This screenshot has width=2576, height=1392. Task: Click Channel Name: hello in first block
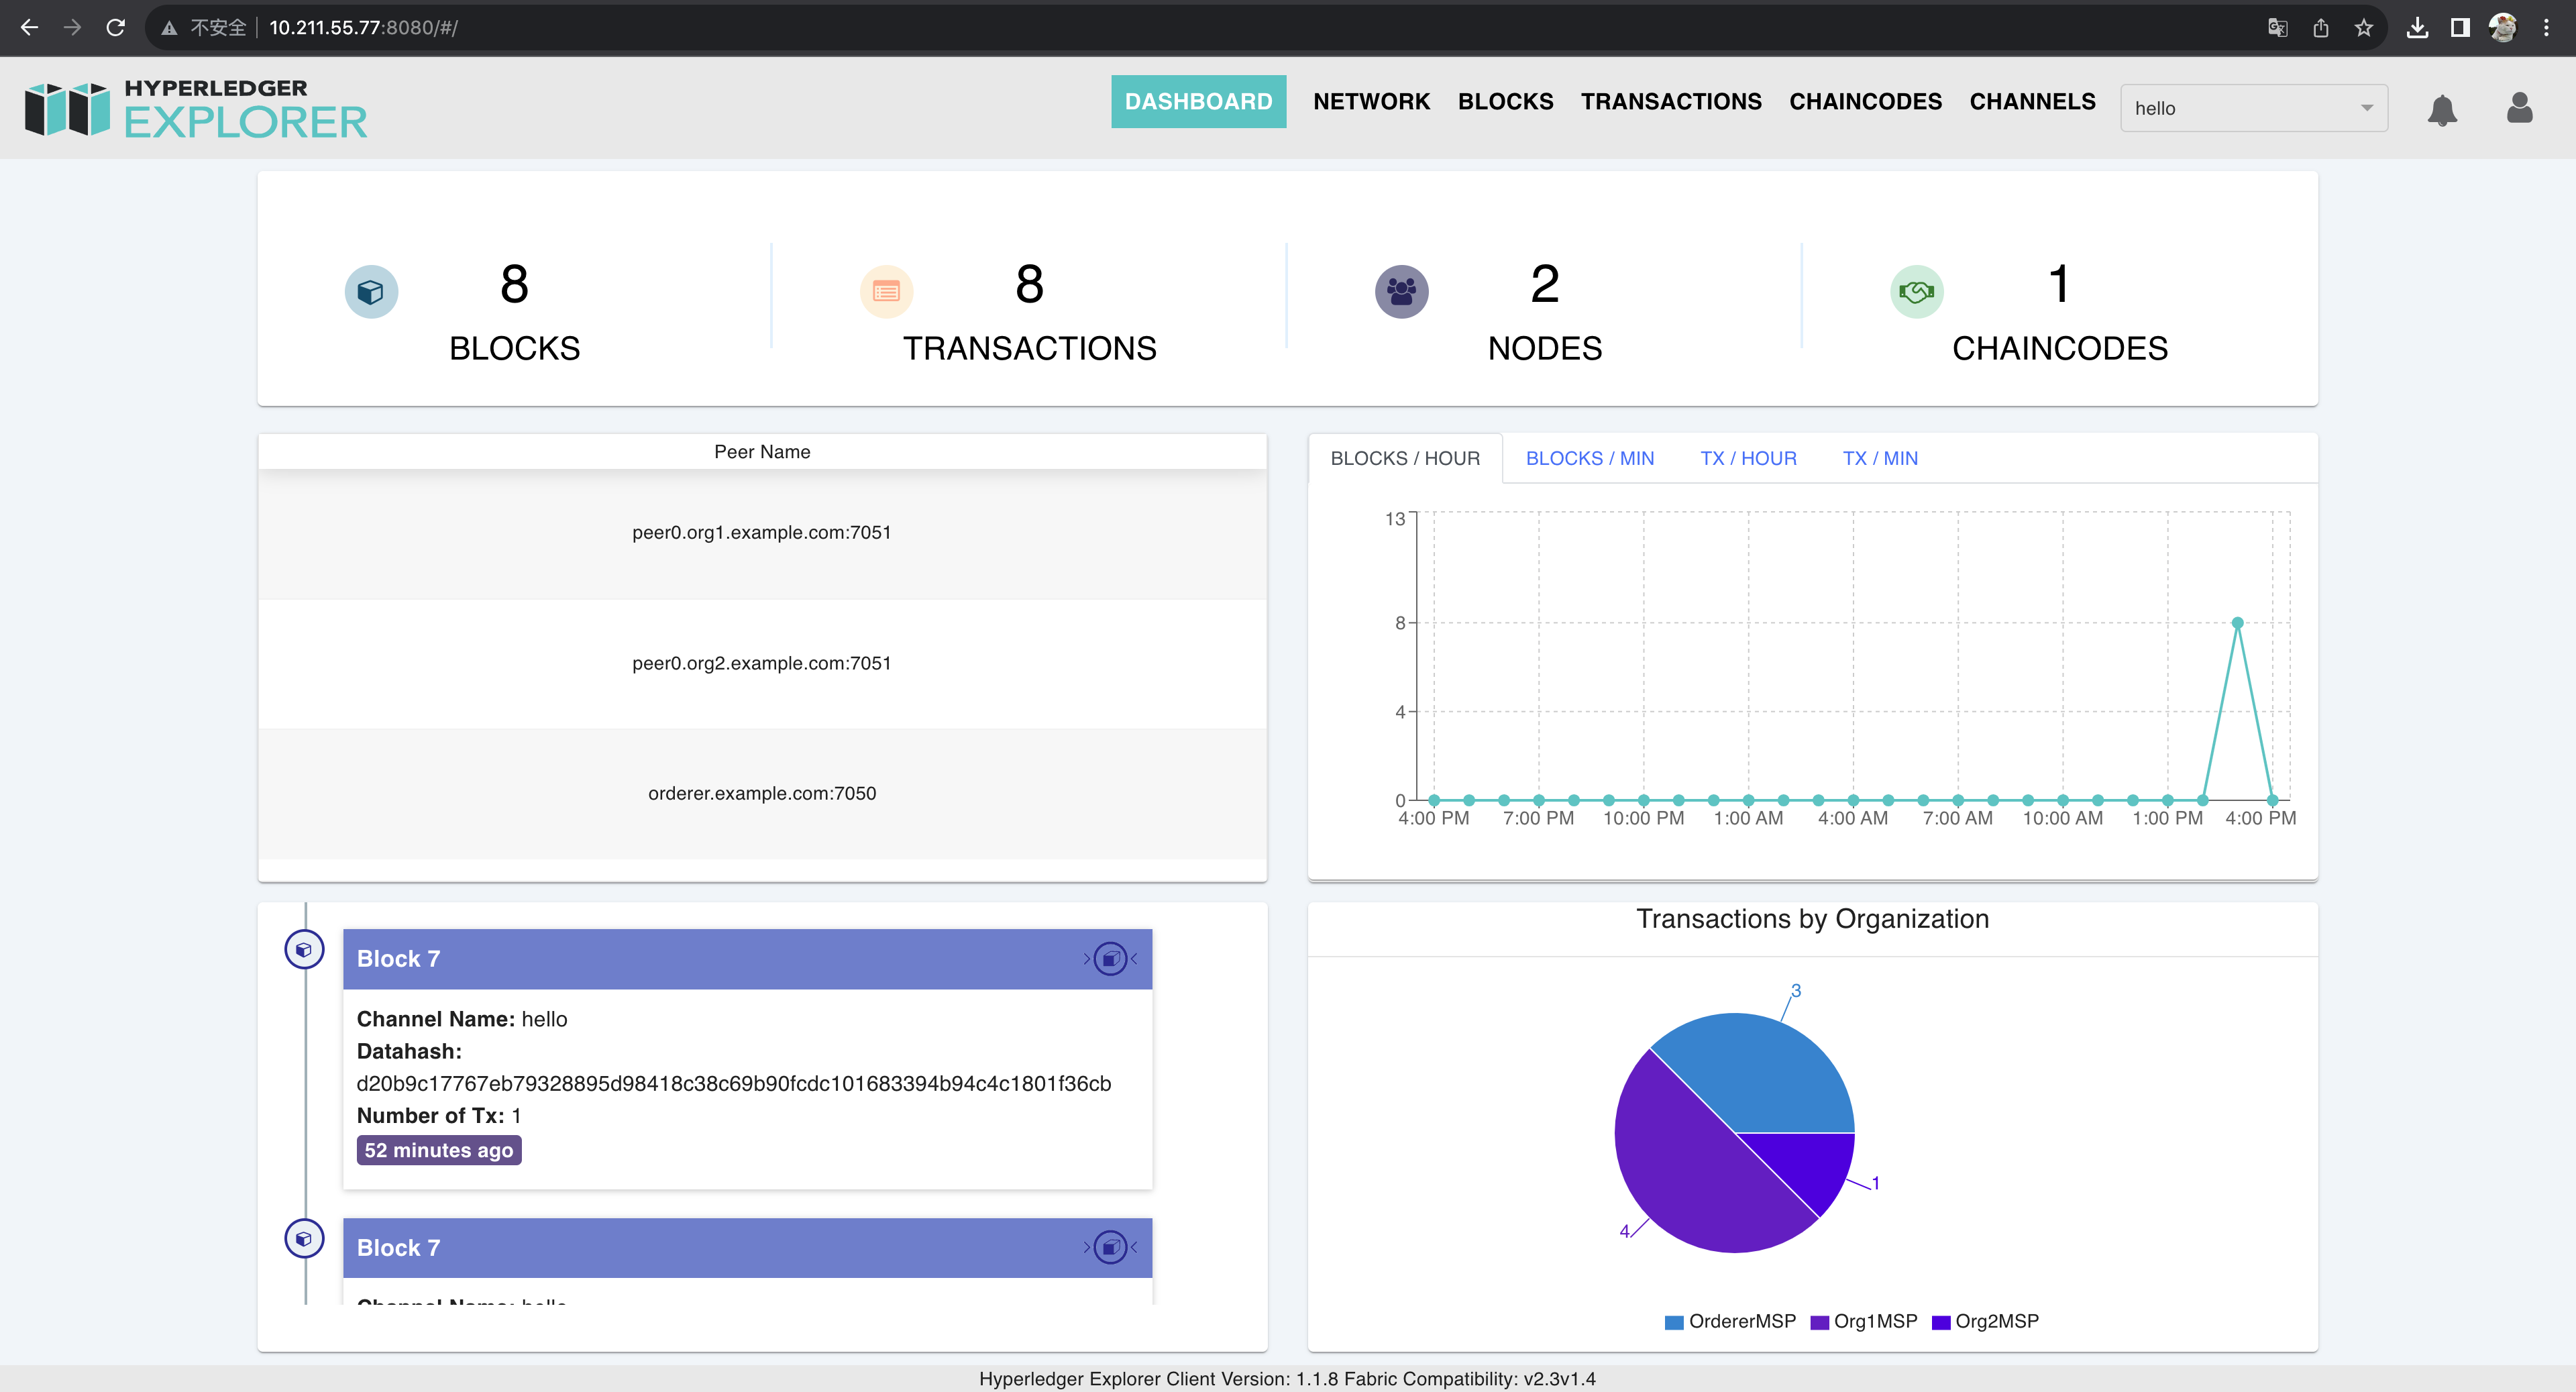461,1019
